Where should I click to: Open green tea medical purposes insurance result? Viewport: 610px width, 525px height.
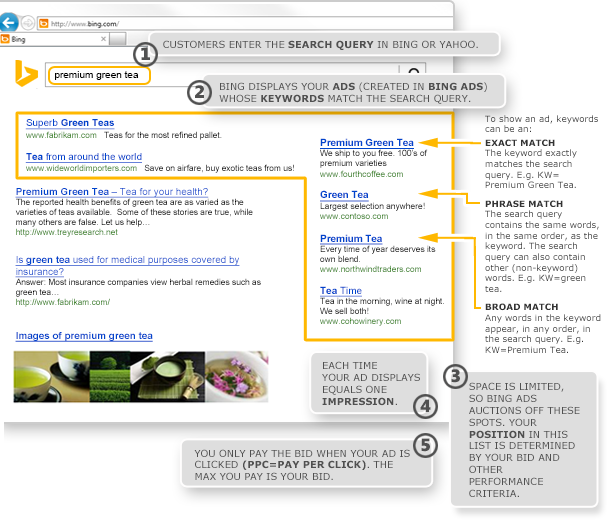pos(127,265)
